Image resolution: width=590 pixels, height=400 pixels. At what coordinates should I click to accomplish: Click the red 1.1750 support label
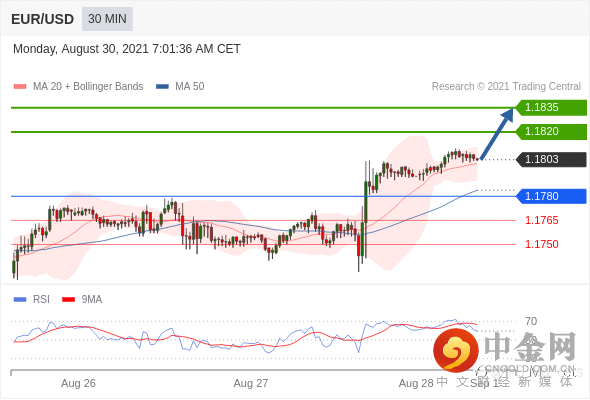pos(541,245)
